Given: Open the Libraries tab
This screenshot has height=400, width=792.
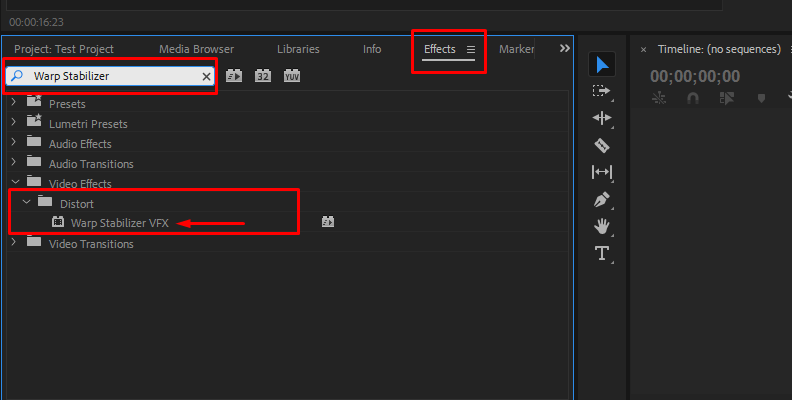Looking at the screenshot, I should (298, 49).
